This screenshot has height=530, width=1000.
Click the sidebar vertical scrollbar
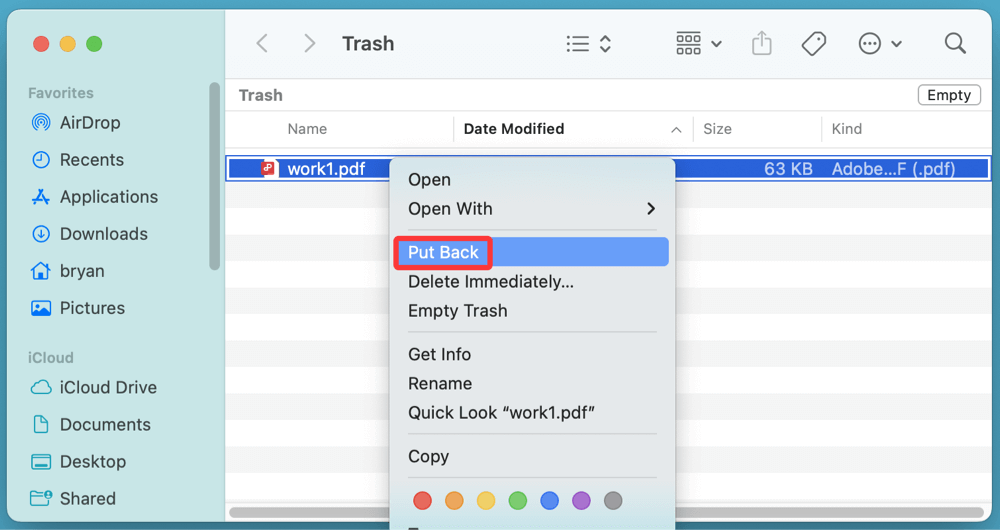point(214,176)
